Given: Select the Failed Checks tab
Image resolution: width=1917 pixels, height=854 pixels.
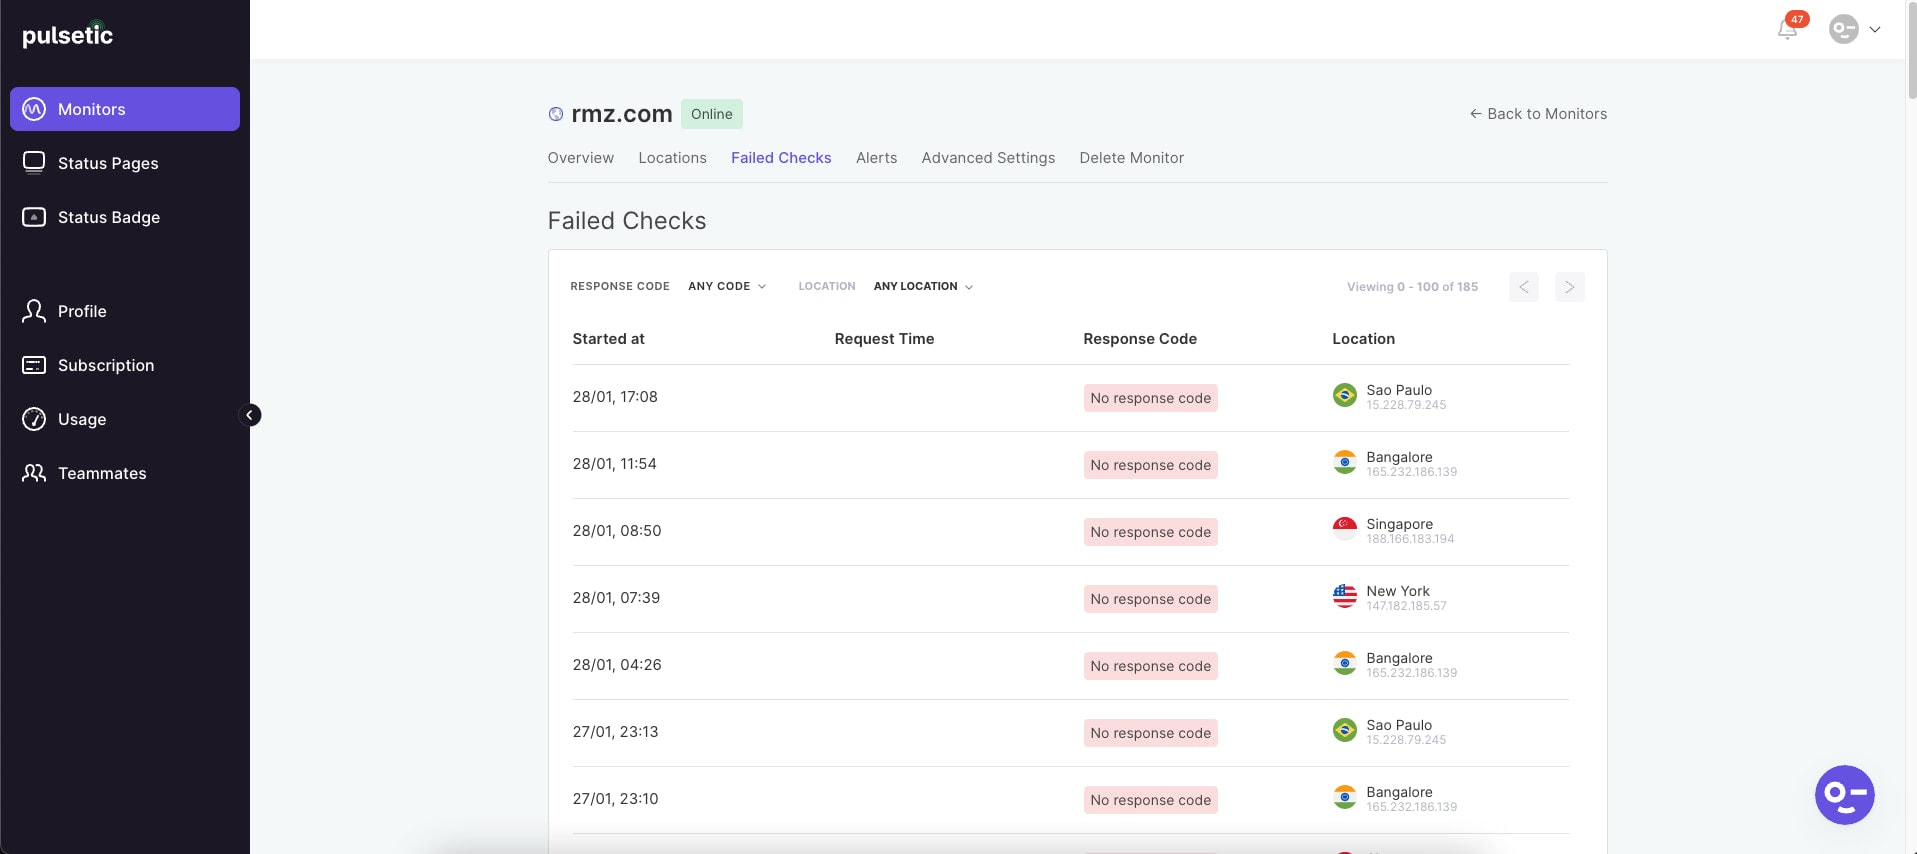Looking at the screenshot, I should (781, 158).
